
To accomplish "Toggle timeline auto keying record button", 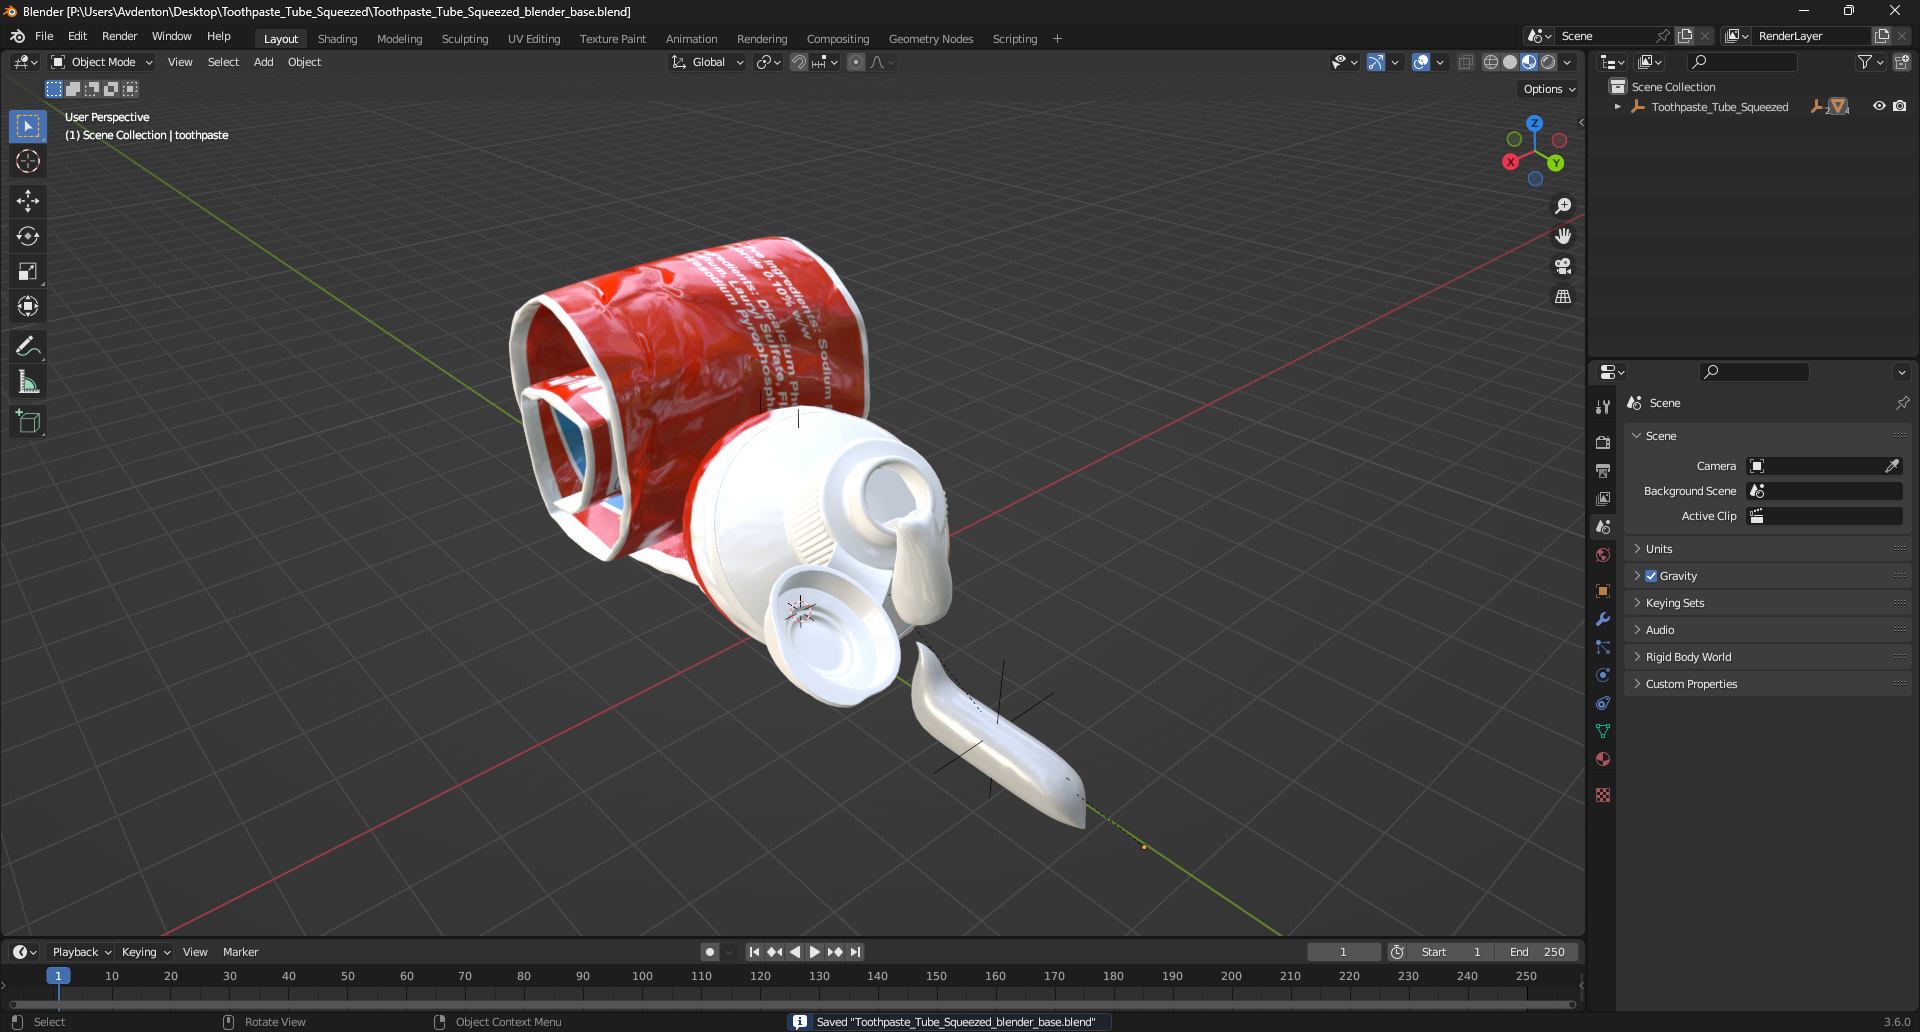I will tap(710, 952).
